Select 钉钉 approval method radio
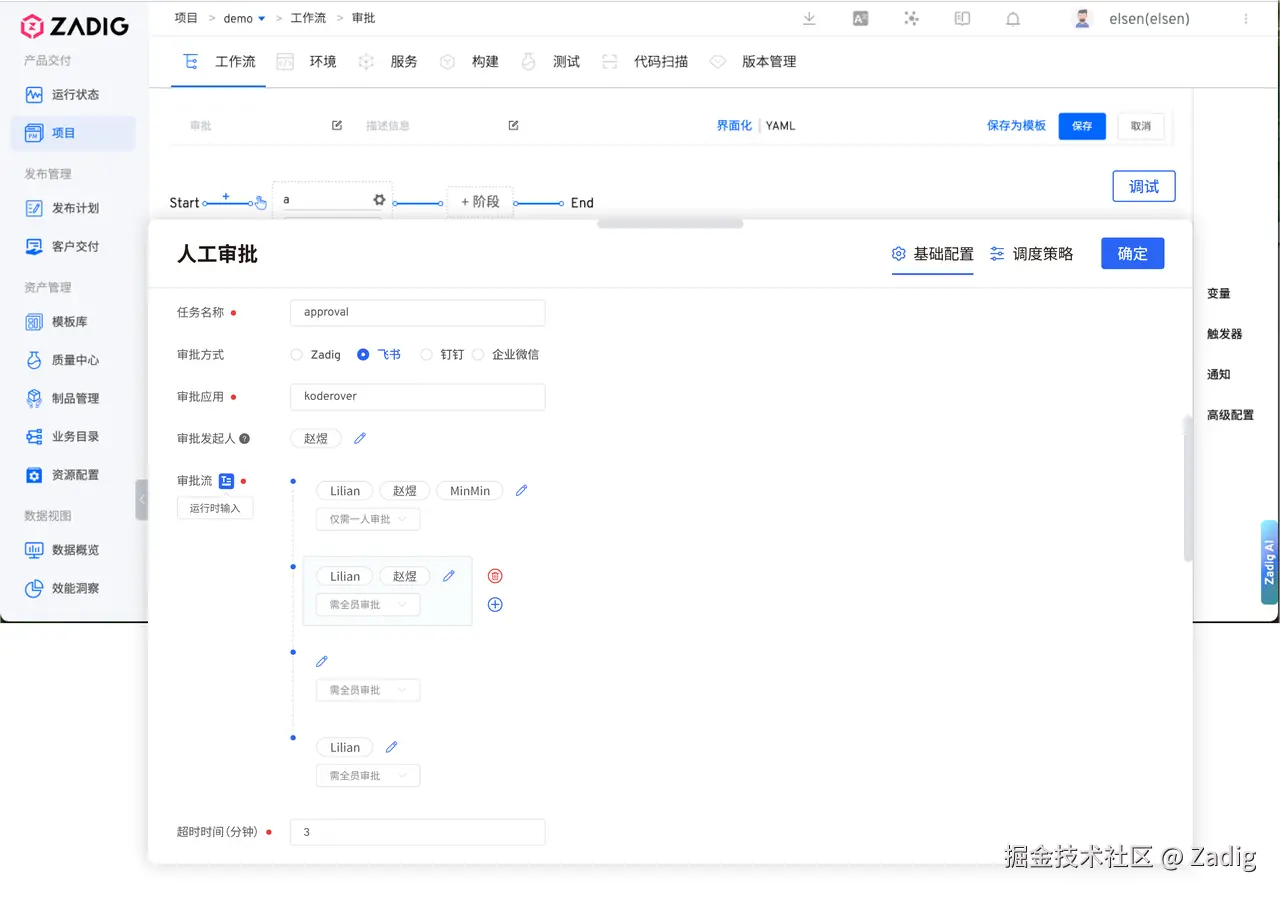The image size is (1280, 897). pos(426,354)
